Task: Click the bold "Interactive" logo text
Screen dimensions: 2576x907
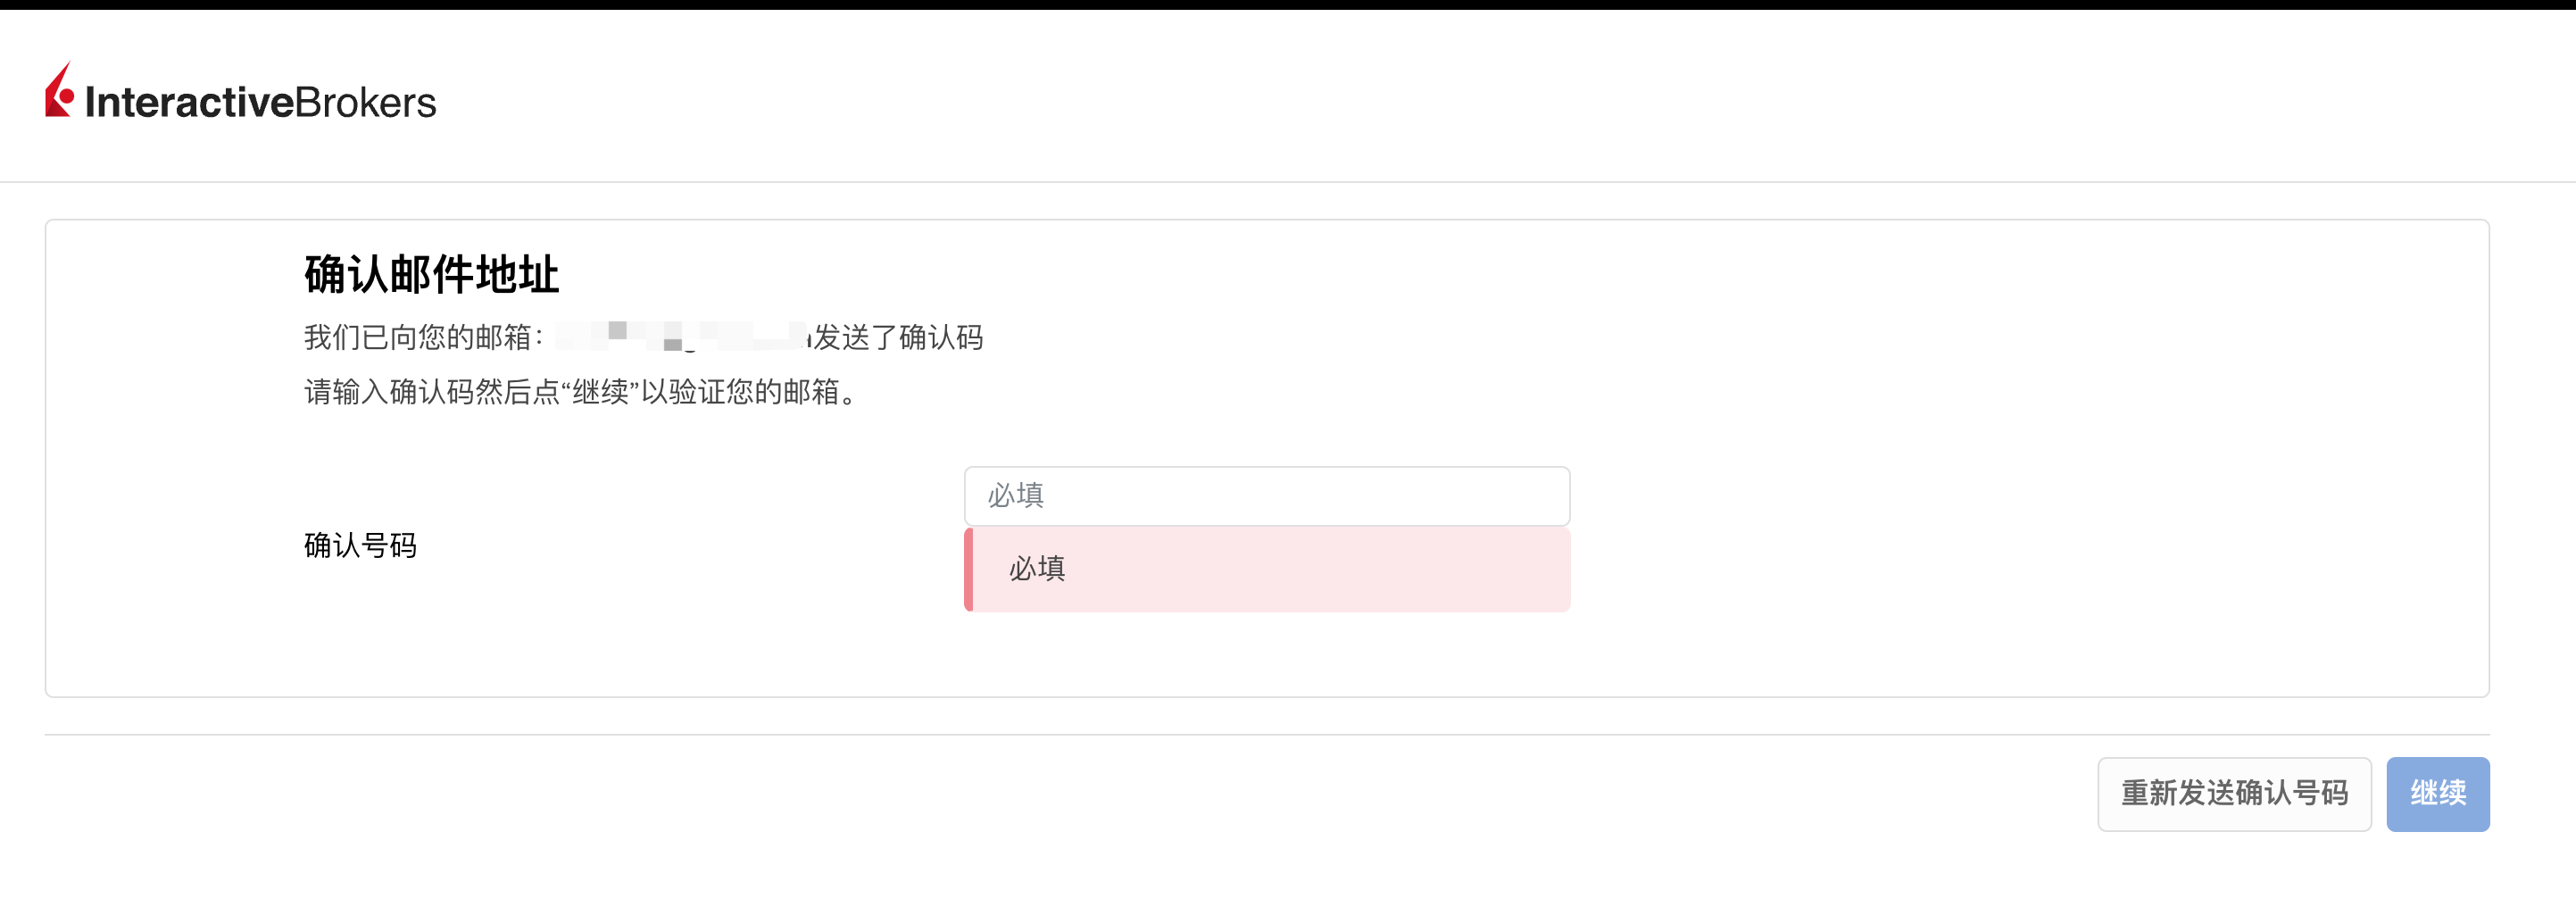Action: 190,102
